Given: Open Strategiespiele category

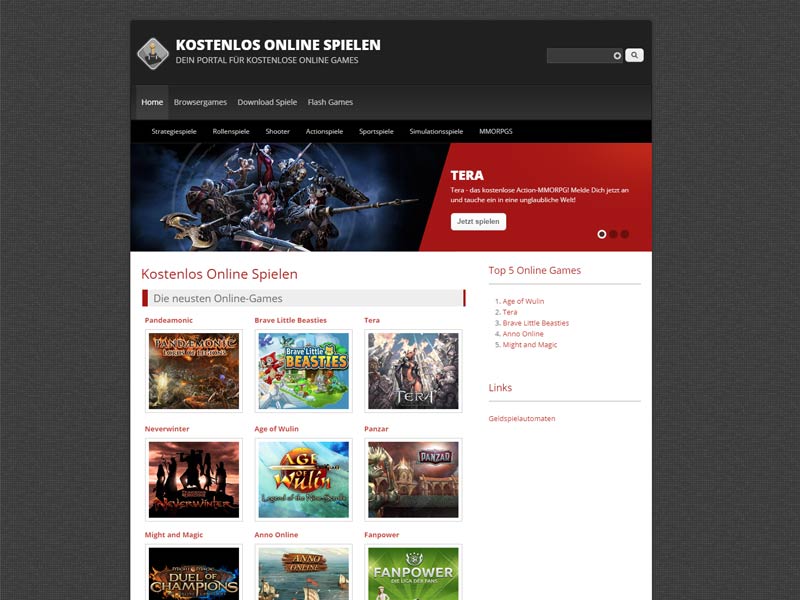Looking at the screenshot, I should pyautogui.click(x=174, y=131).
